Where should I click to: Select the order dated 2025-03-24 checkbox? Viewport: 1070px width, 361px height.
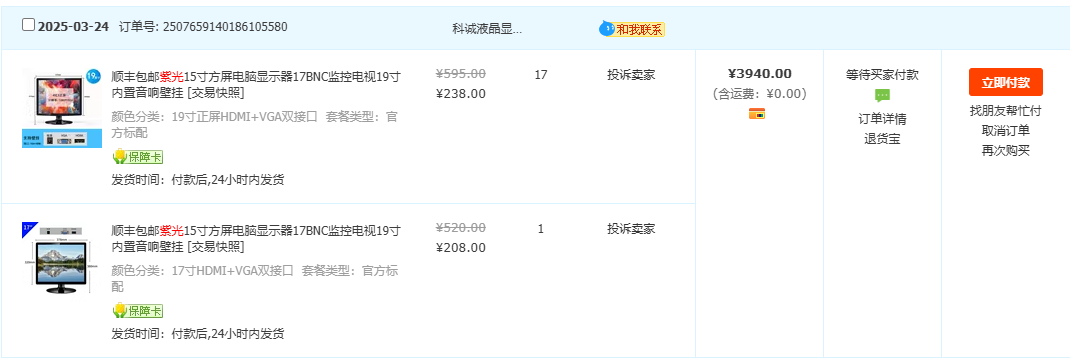28,25
